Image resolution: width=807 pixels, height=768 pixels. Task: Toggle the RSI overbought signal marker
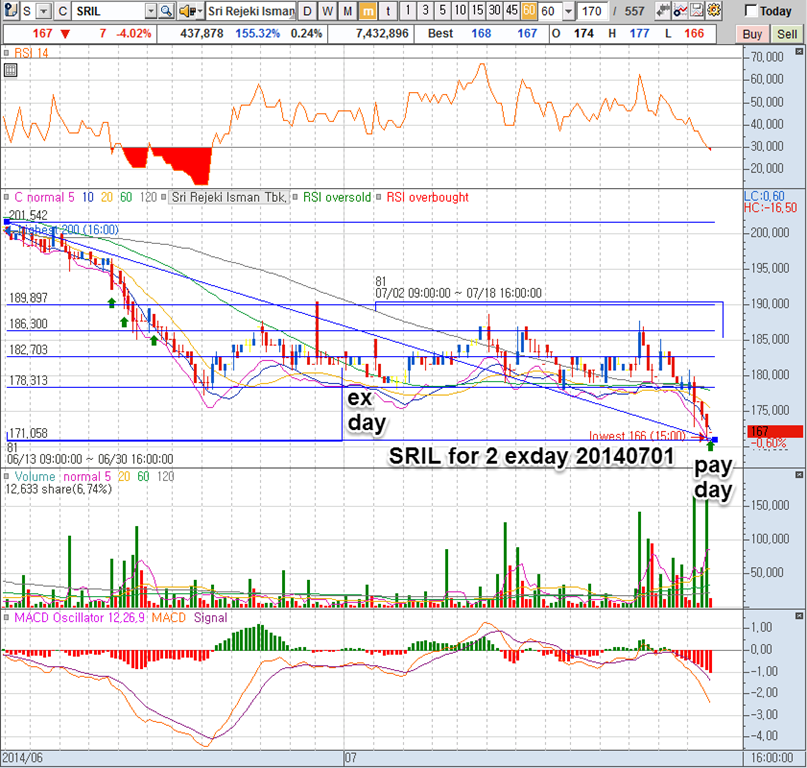click(x=379, y=197)
